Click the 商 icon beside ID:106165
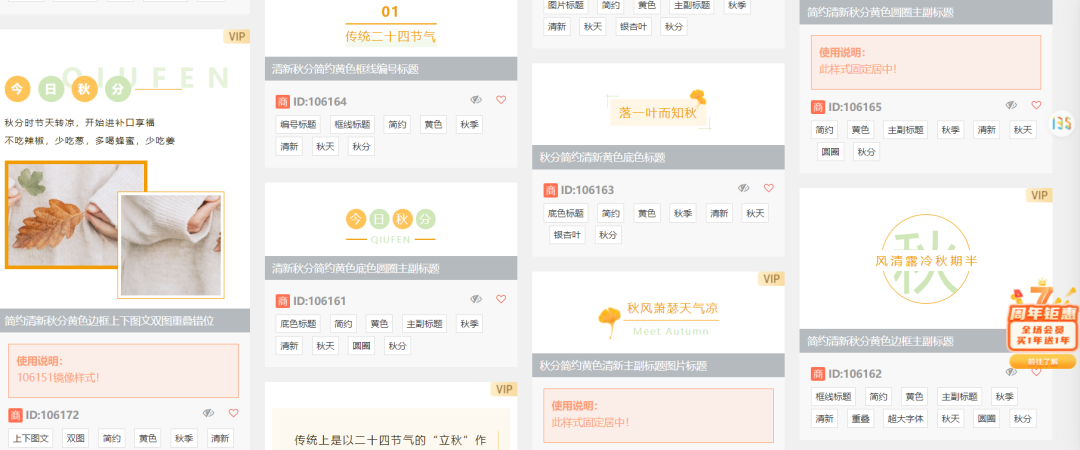This screenshot has width=1080, height=450. [x=818, y=108]
